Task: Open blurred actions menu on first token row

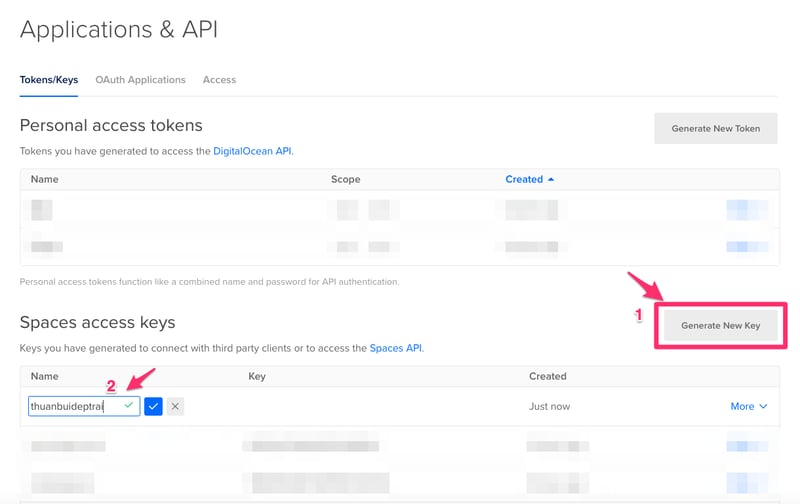Action: 747,210
